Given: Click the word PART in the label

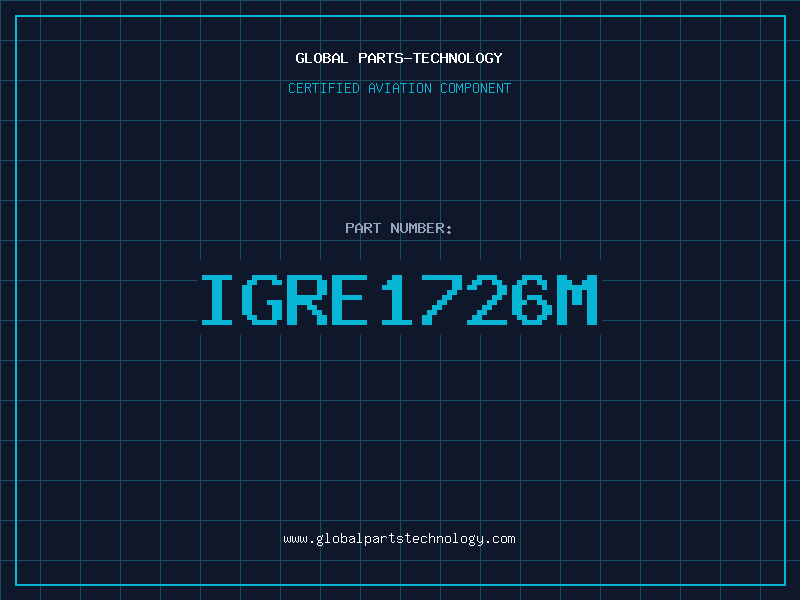Looking at the screenshot, I should 362,229.
